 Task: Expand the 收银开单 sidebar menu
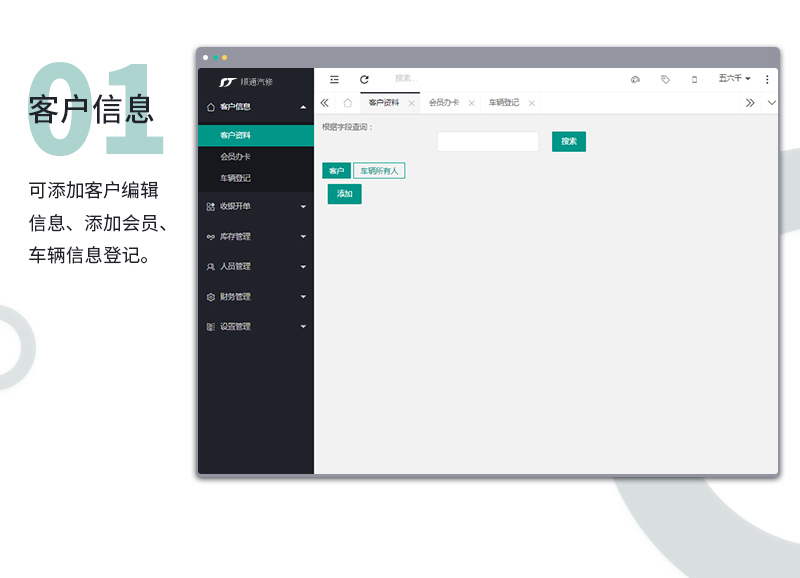point(256,206)
